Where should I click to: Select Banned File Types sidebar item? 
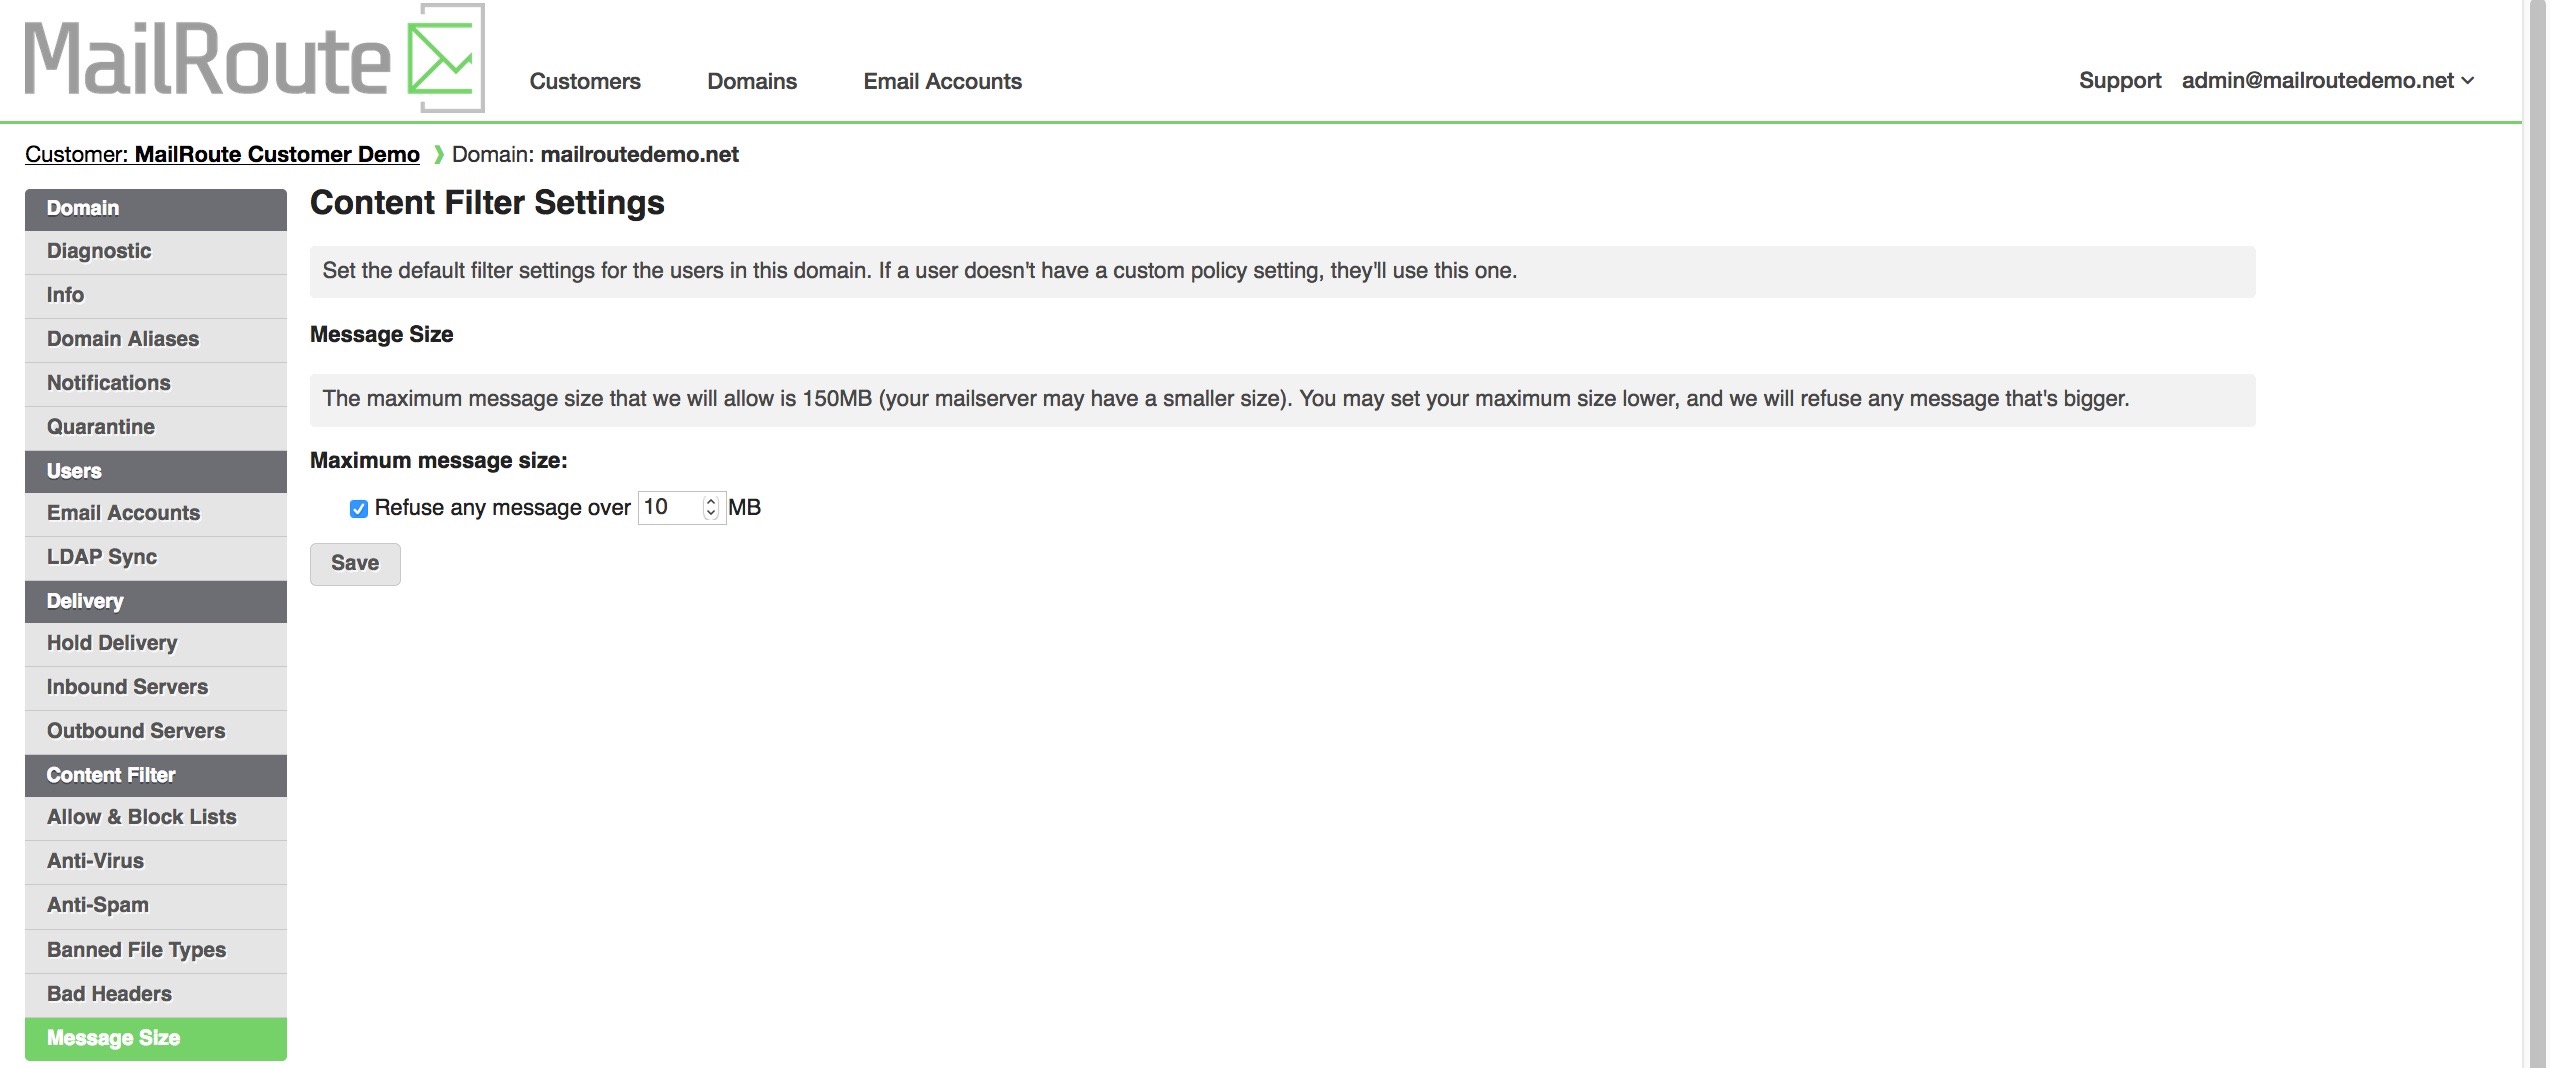[x=156, y=951]
